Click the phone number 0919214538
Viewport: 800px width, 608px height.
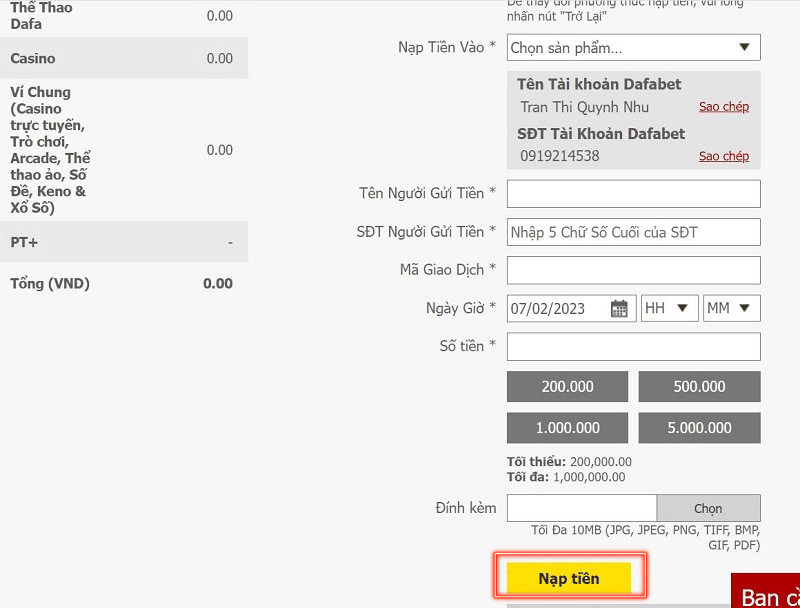pos(560,156)
